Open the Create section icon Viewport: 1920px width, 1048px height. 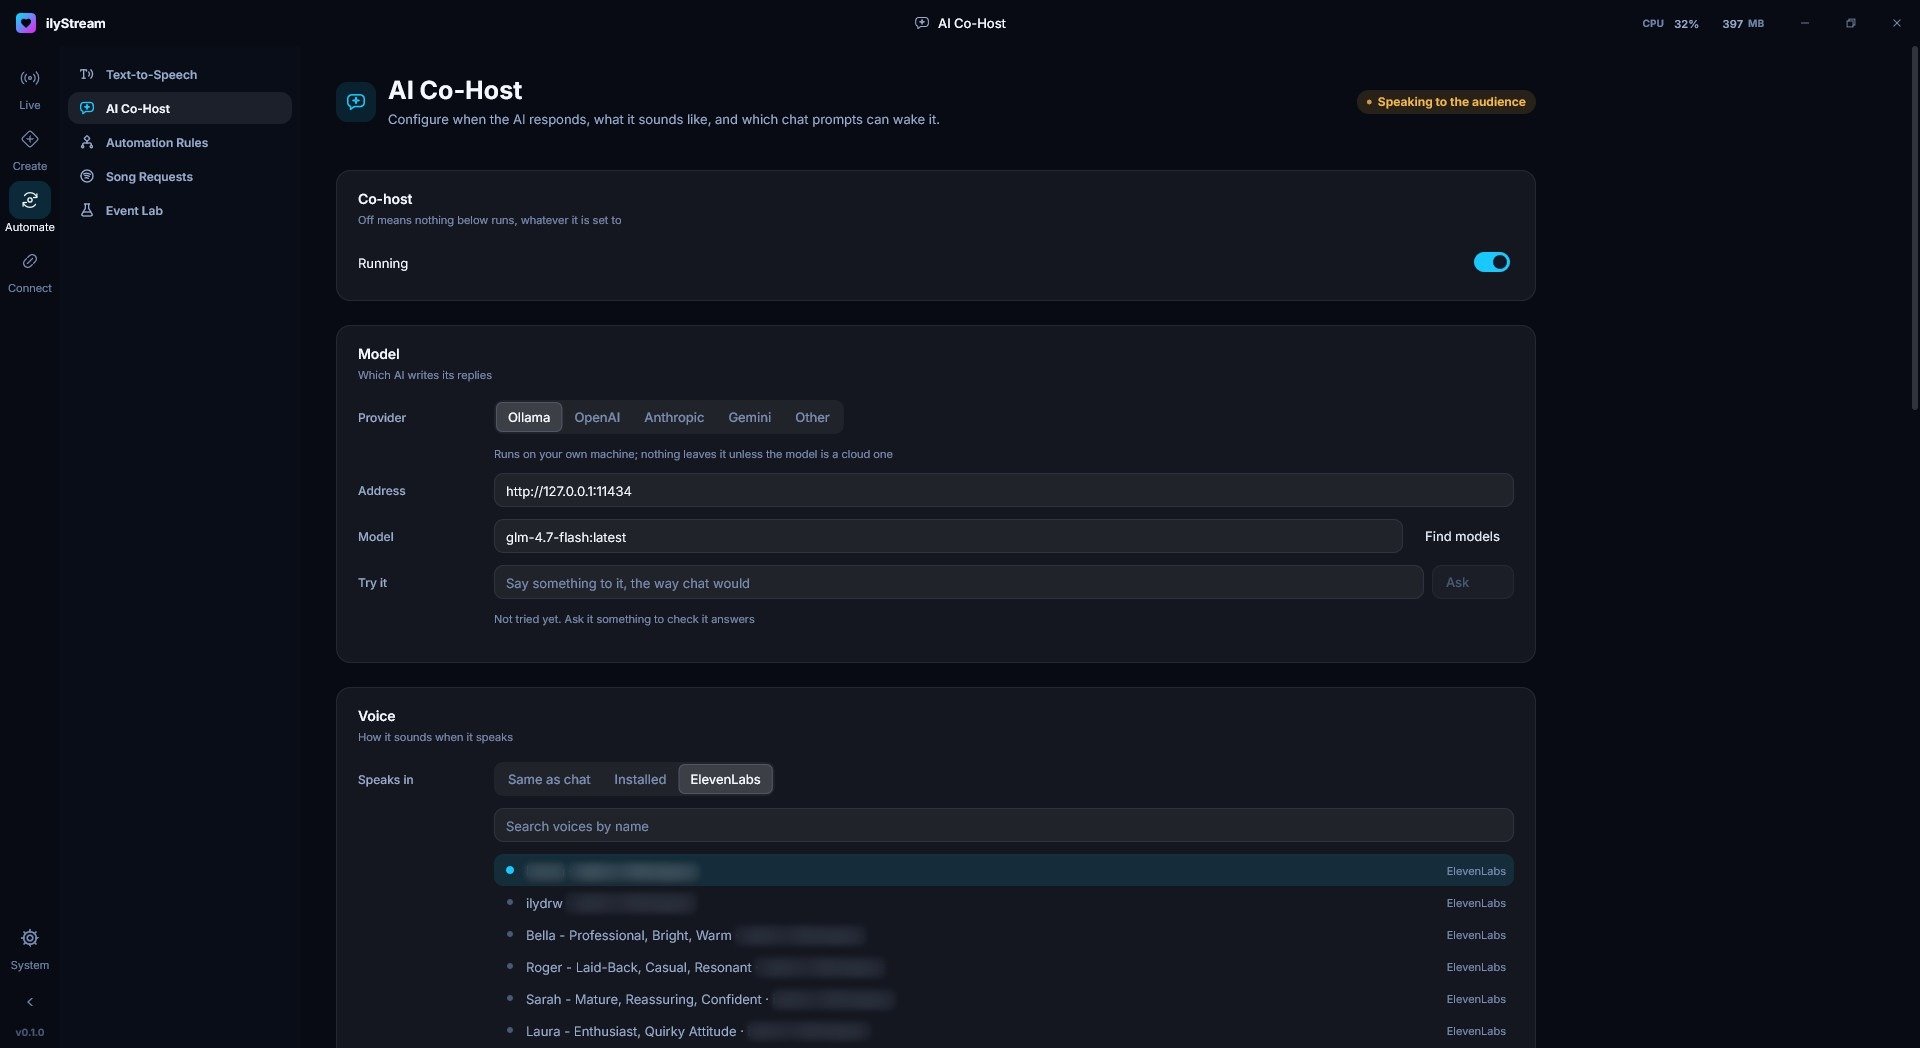click(30, 139)
